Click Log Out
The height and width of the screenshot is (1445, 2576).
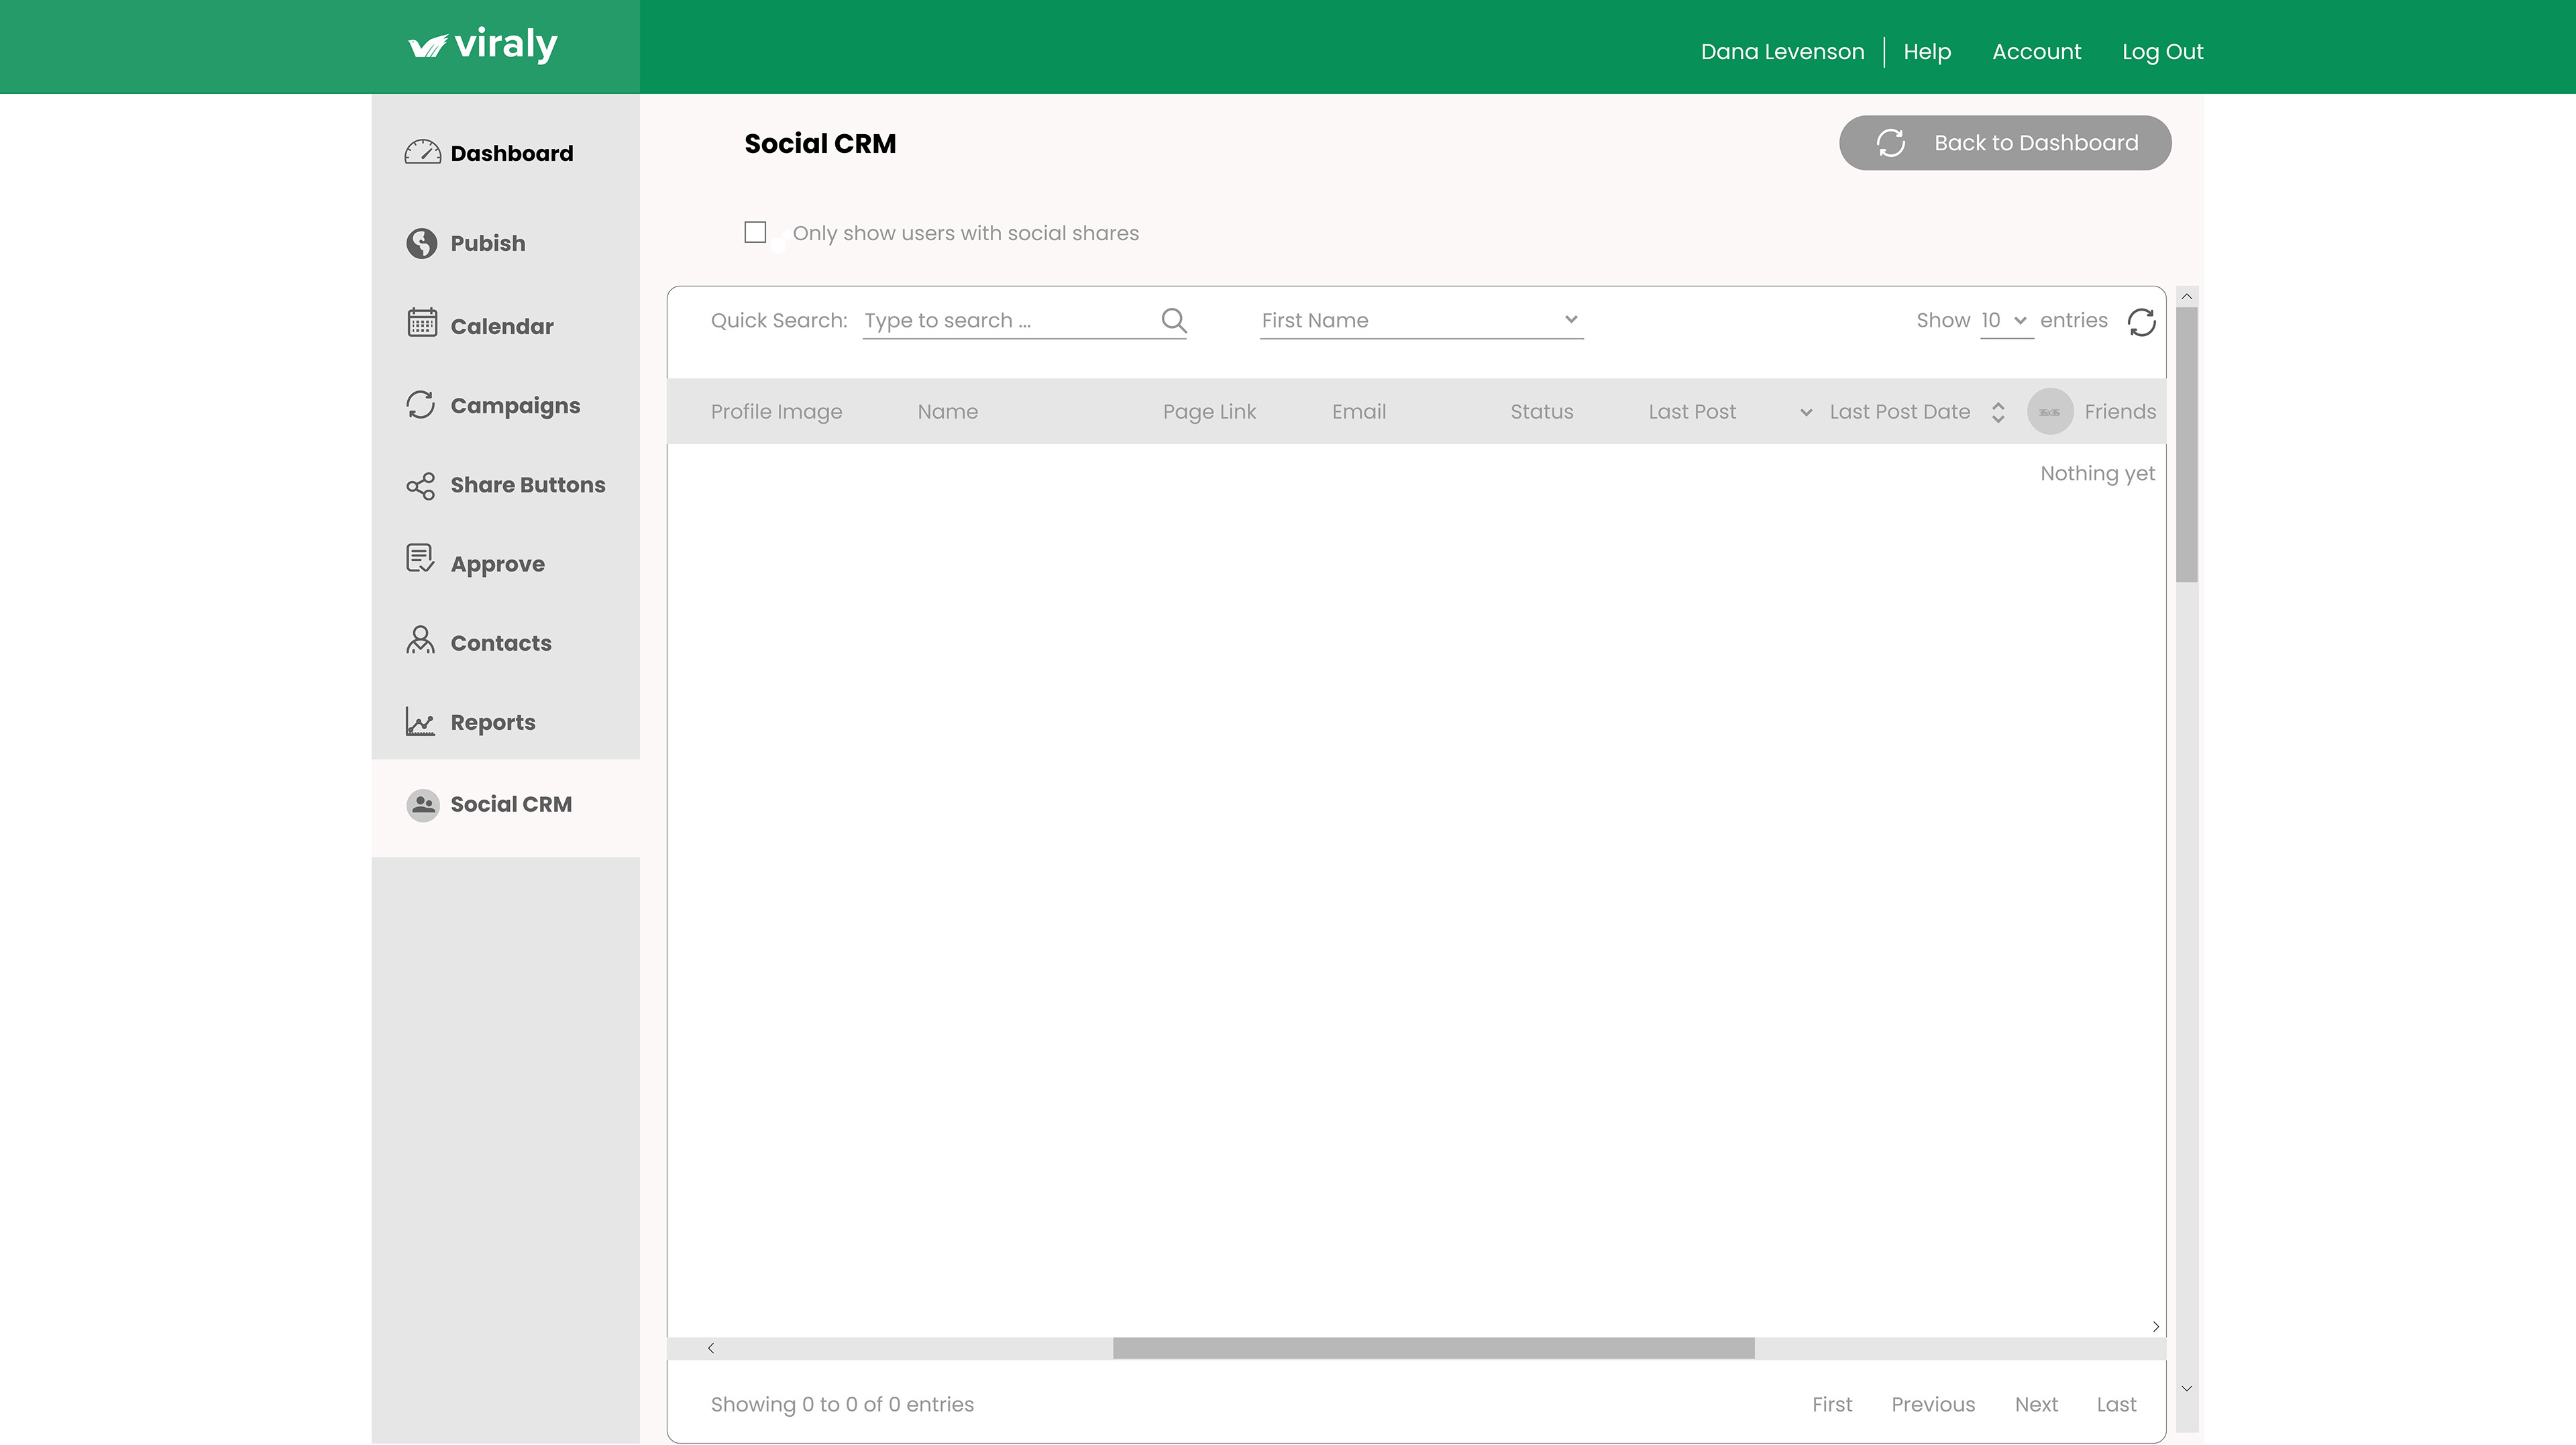2162,52
